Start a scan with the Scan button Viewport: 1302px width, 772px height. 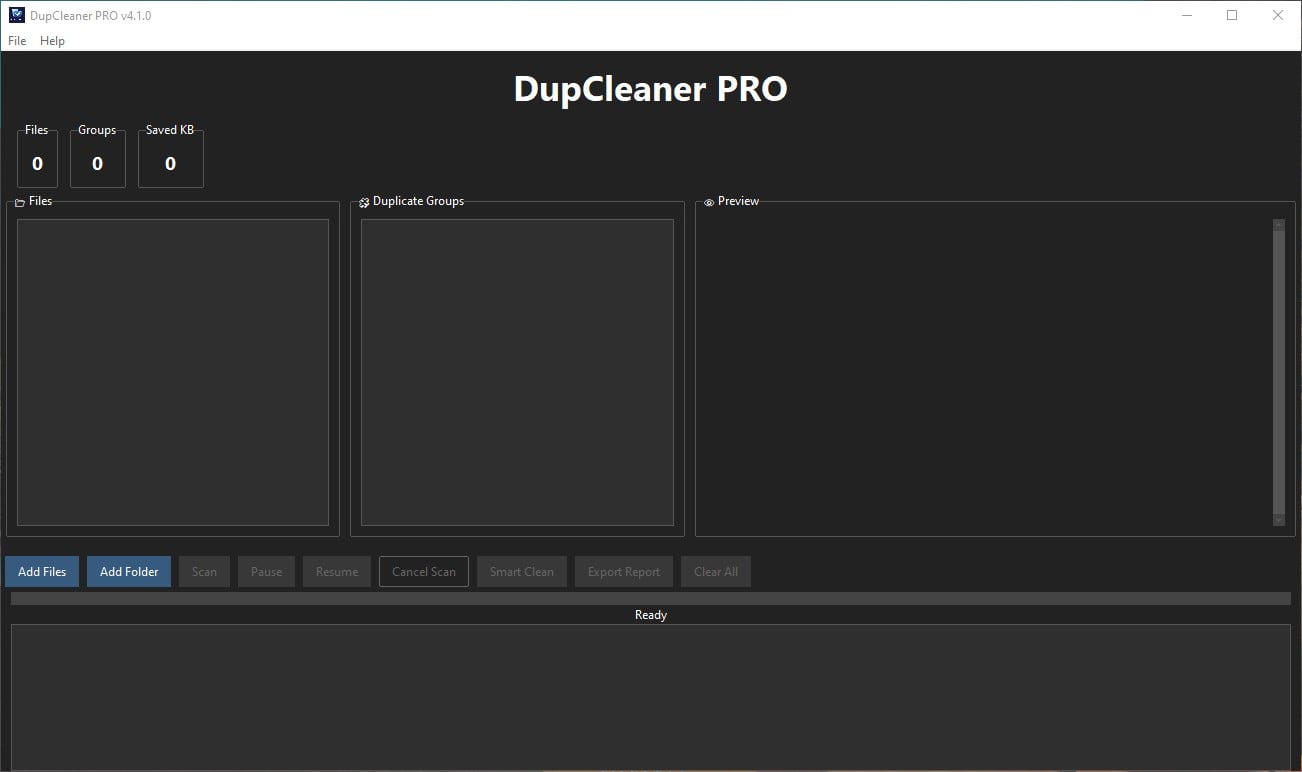204,571
